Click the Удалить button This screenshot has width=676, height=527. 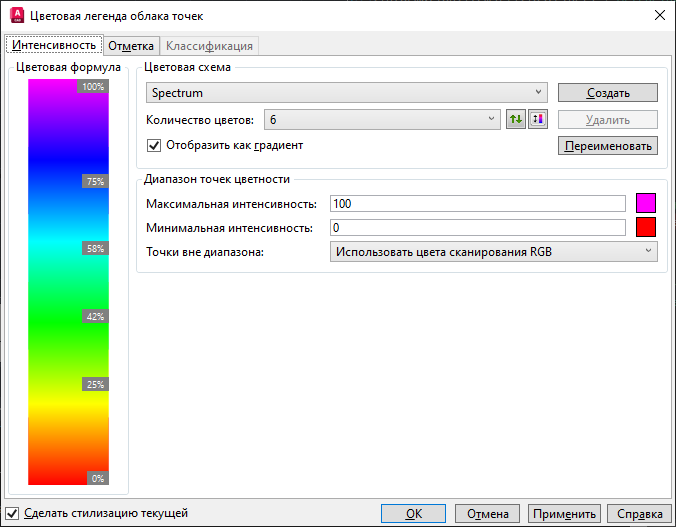click(x=608, y=119)
